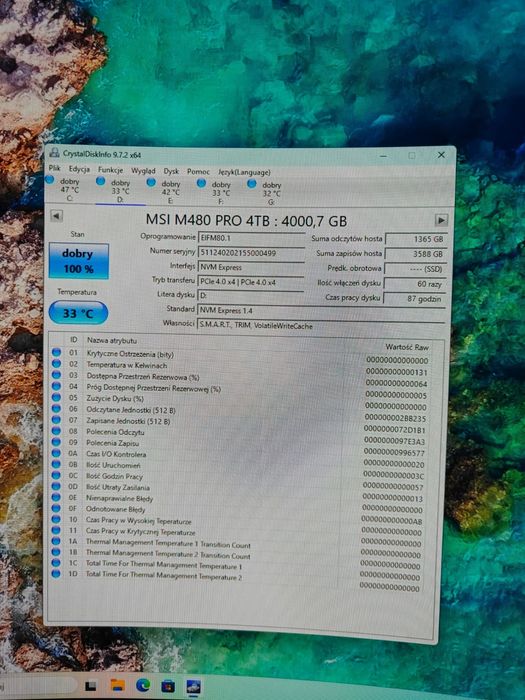The width and height of the screenshot is (525, 700).
Task: Open the Język(Language) menu
Action: point(244,172)
